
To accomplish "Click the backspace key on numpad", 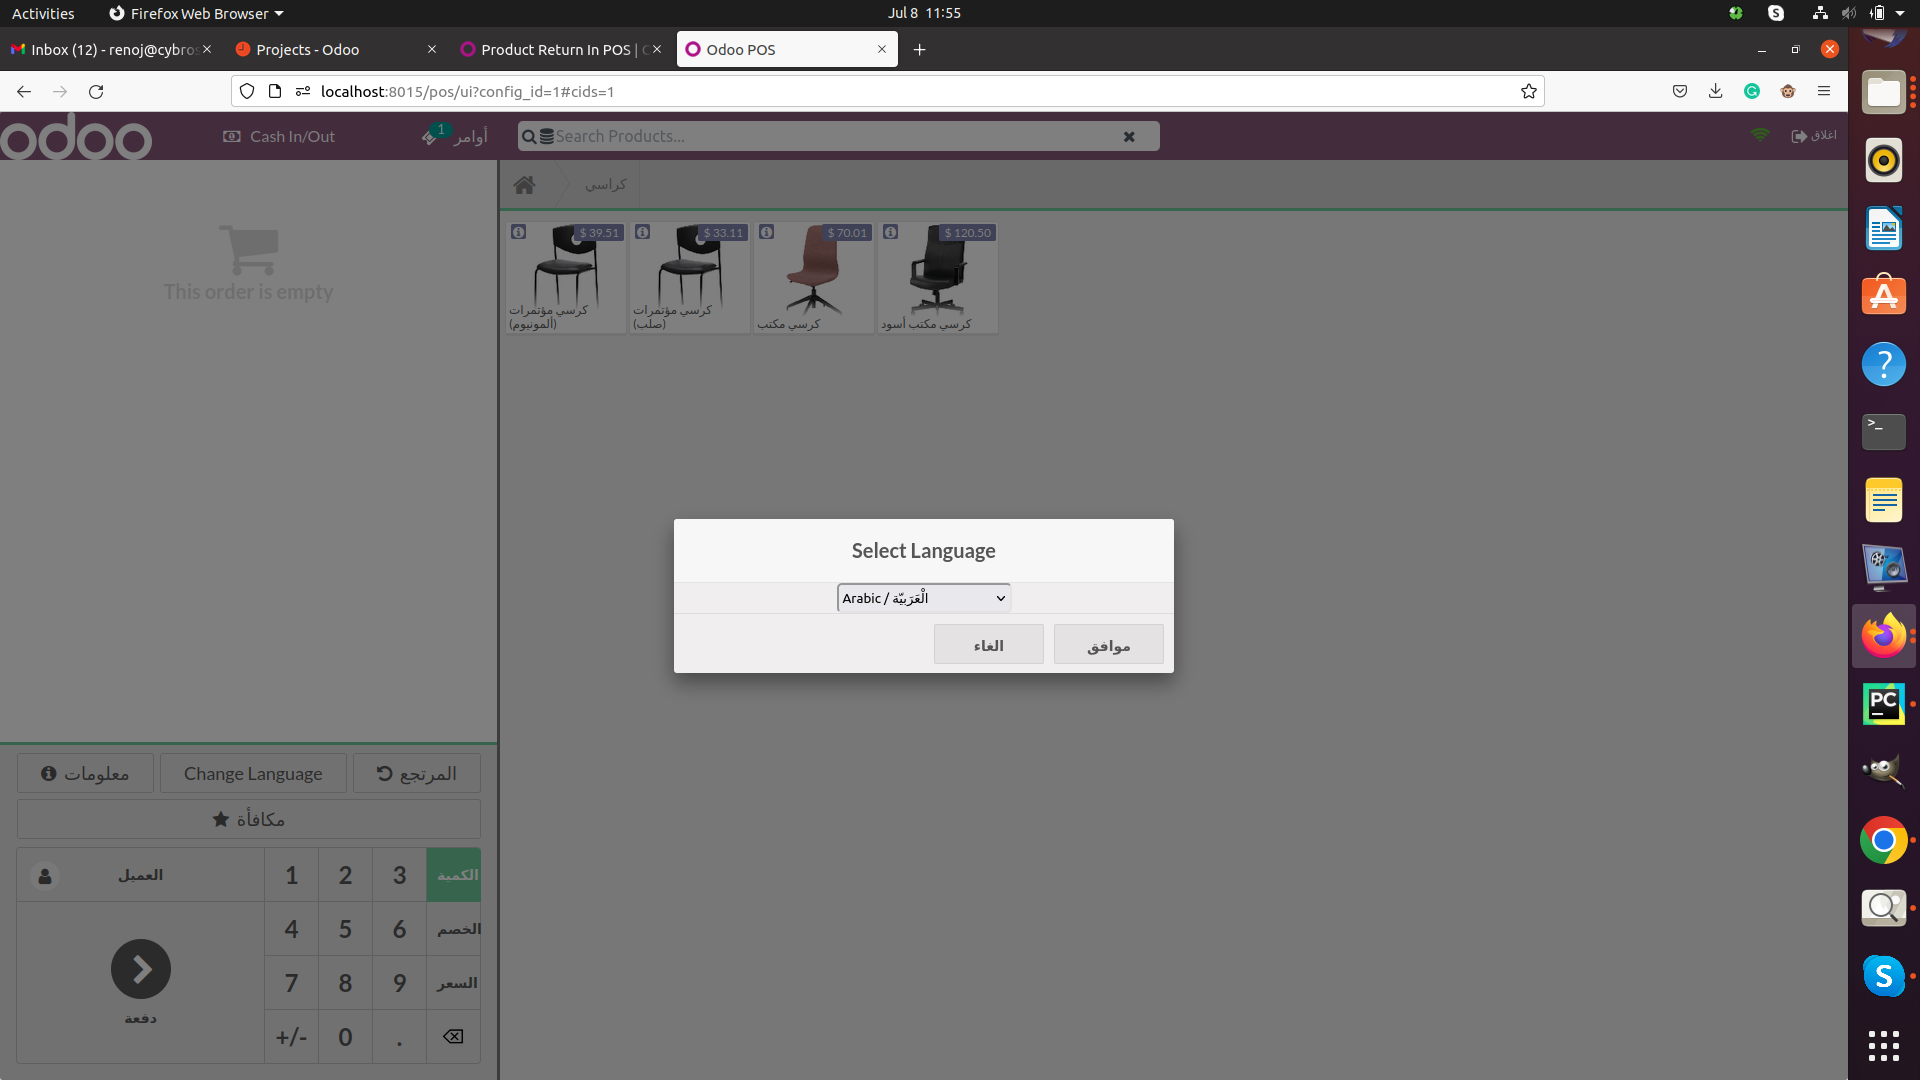I will 453,1037.
